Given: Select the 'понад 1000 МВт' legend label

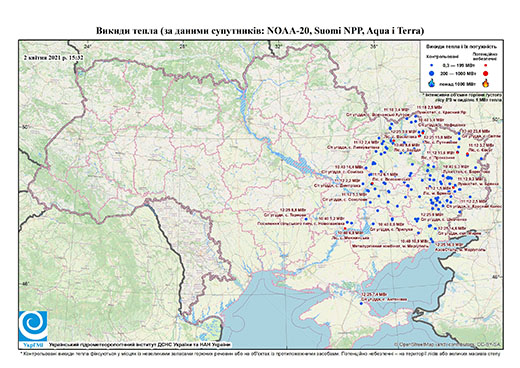Looking at the screenshot, I should [457, 83].
